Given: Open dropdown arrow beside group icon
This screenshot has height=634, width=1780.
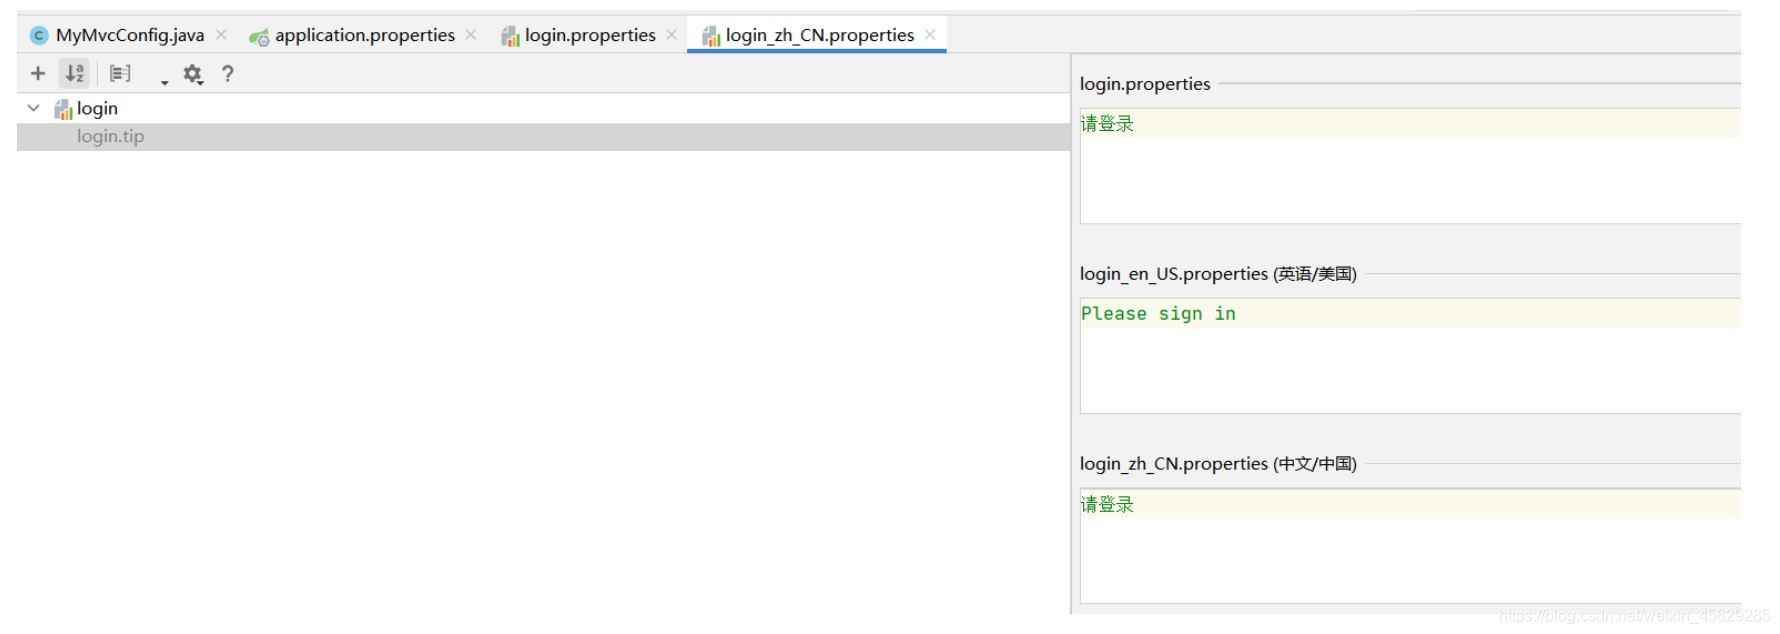Looking at the screenshot, I should [x=165, y=83].
